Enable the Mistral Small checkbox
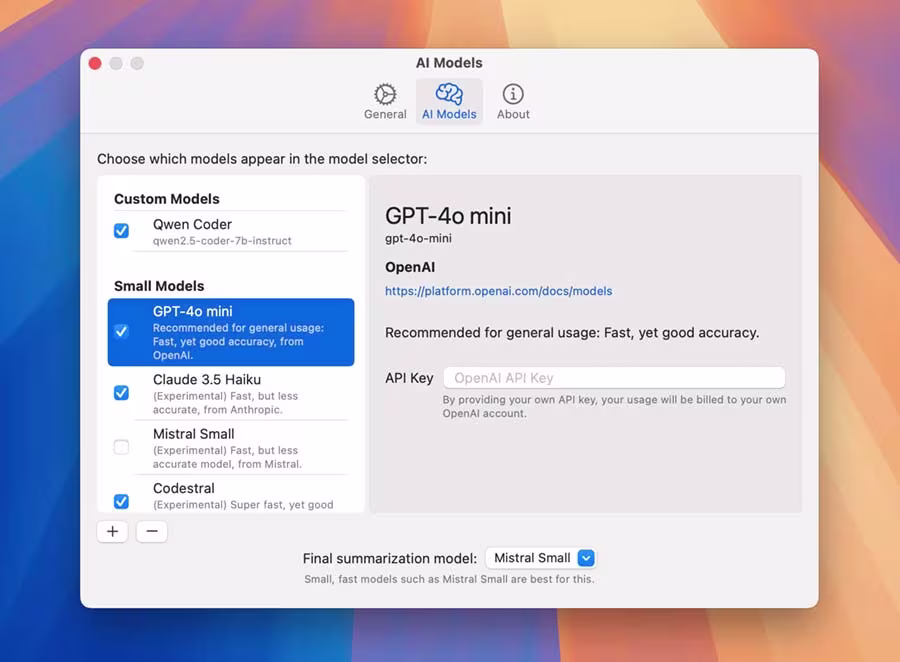Viewport: 900px width, 662px height. click(x=121, y=447)
